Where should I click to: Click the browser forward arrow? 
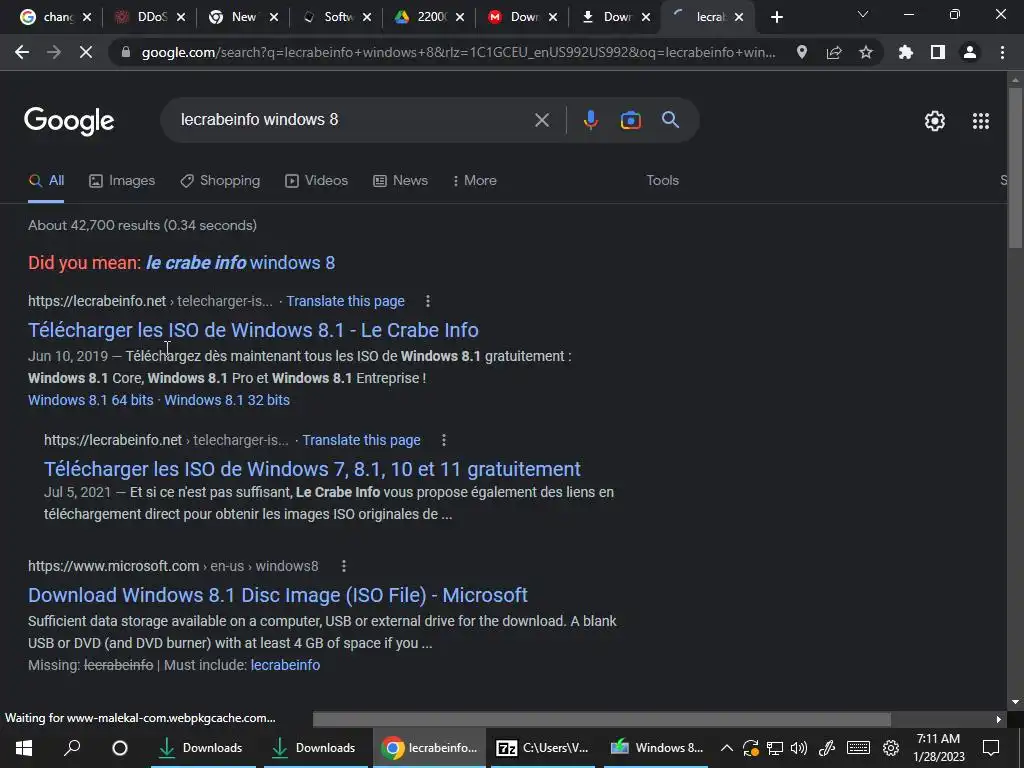click(x=54, y=52)
